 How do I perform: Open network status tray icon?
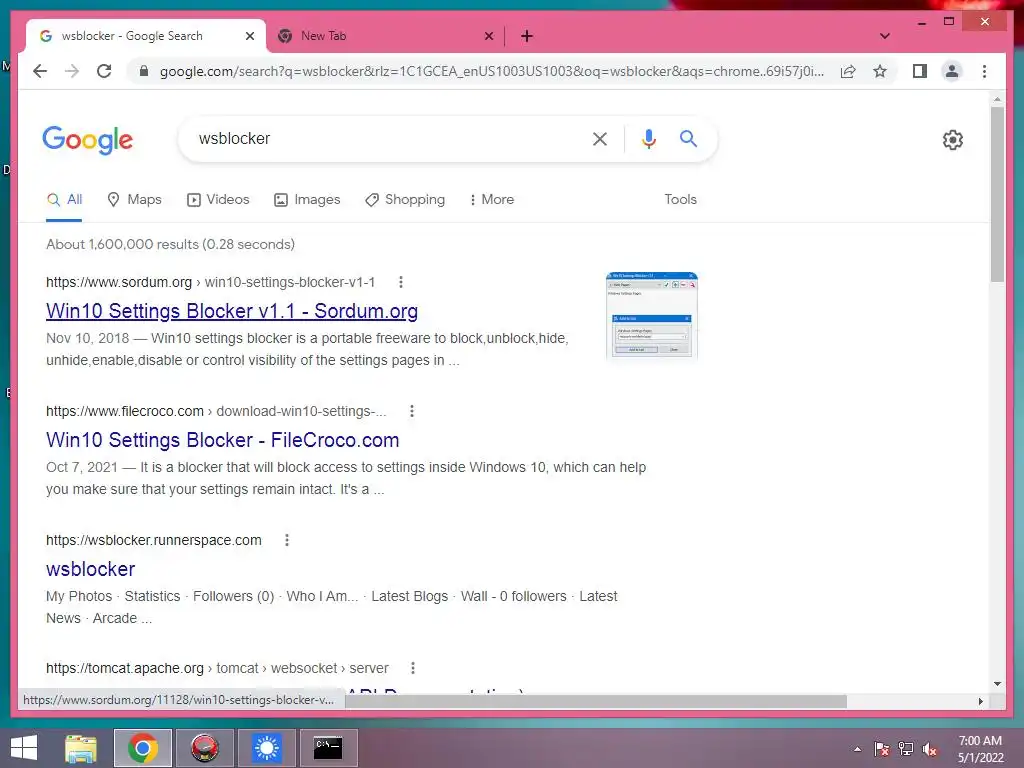click(x=906, y=749)
